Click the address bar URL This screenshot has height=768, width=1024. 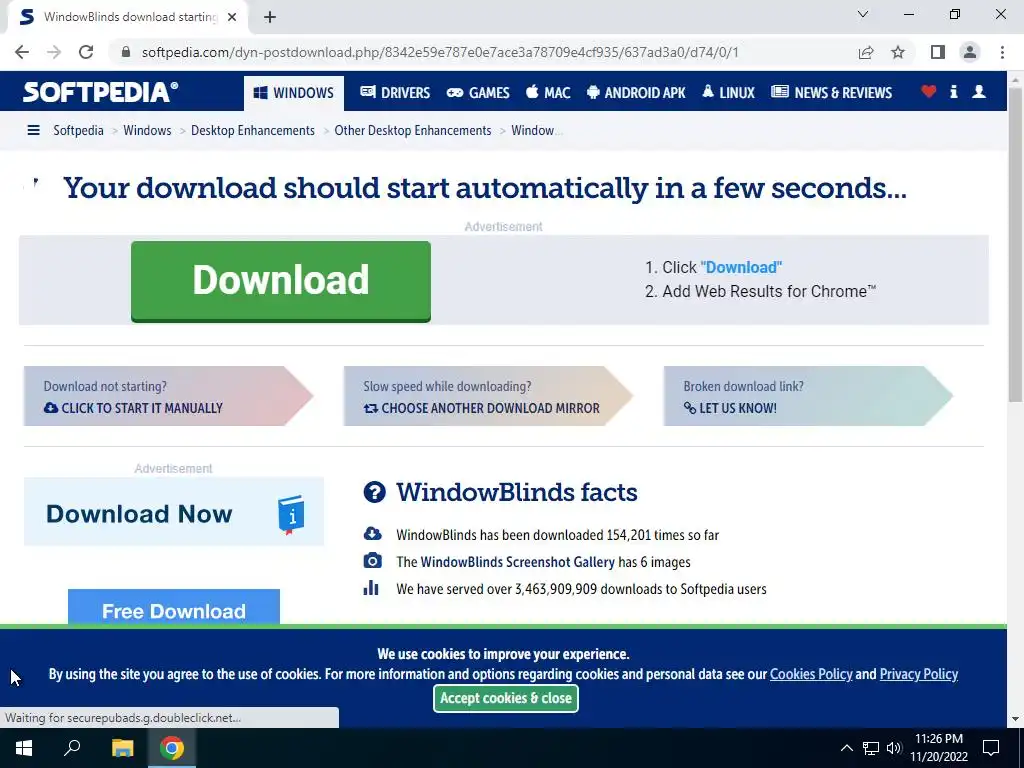click(440, 52)
